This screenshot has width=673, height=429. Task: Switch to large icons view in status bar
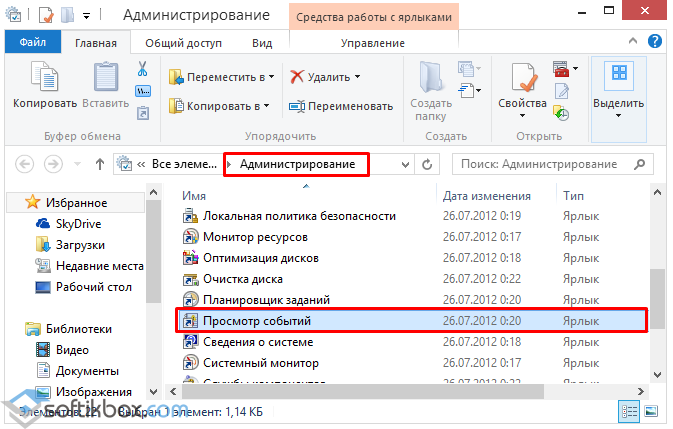649,410
